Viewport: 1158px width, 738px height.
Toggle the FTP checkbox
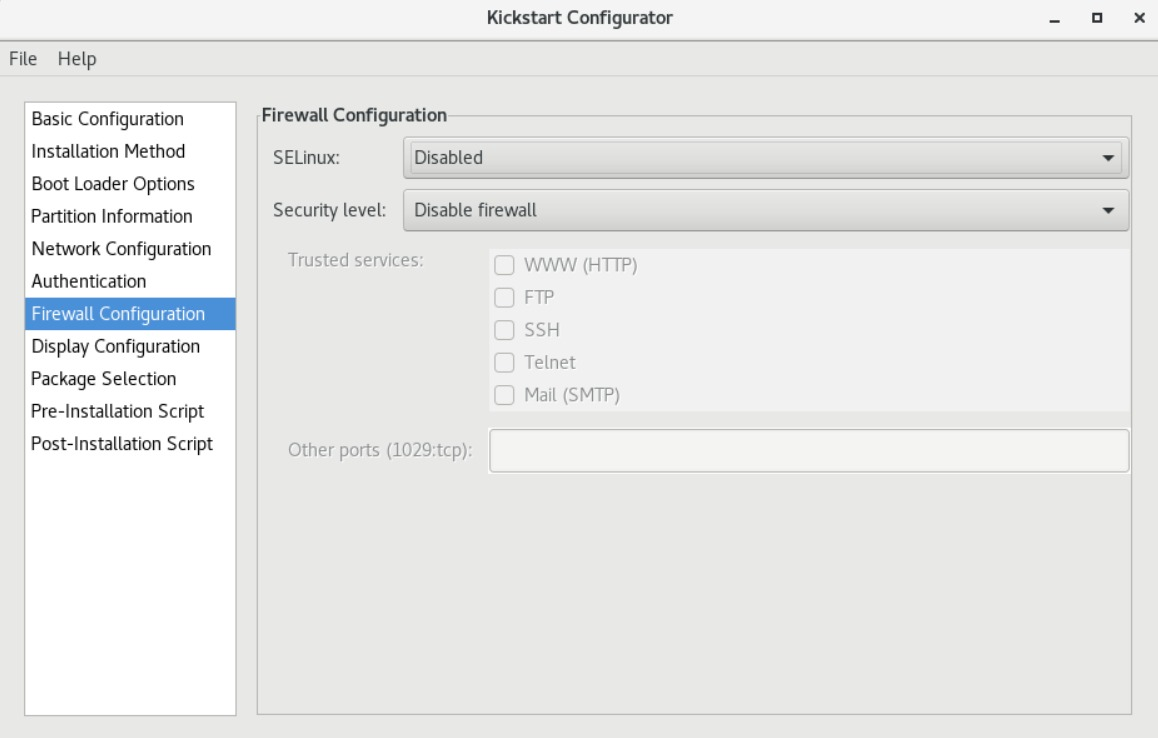(505, 297)
